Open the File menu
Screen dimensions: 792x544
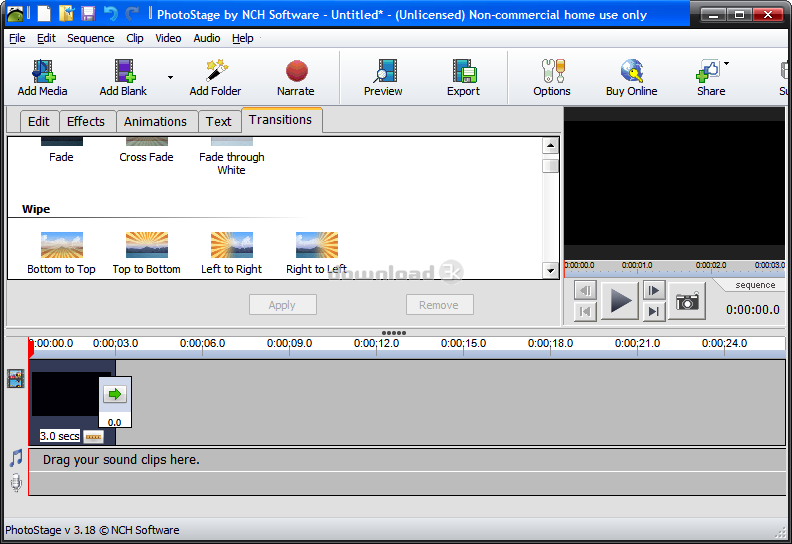[x=17, y=38]
